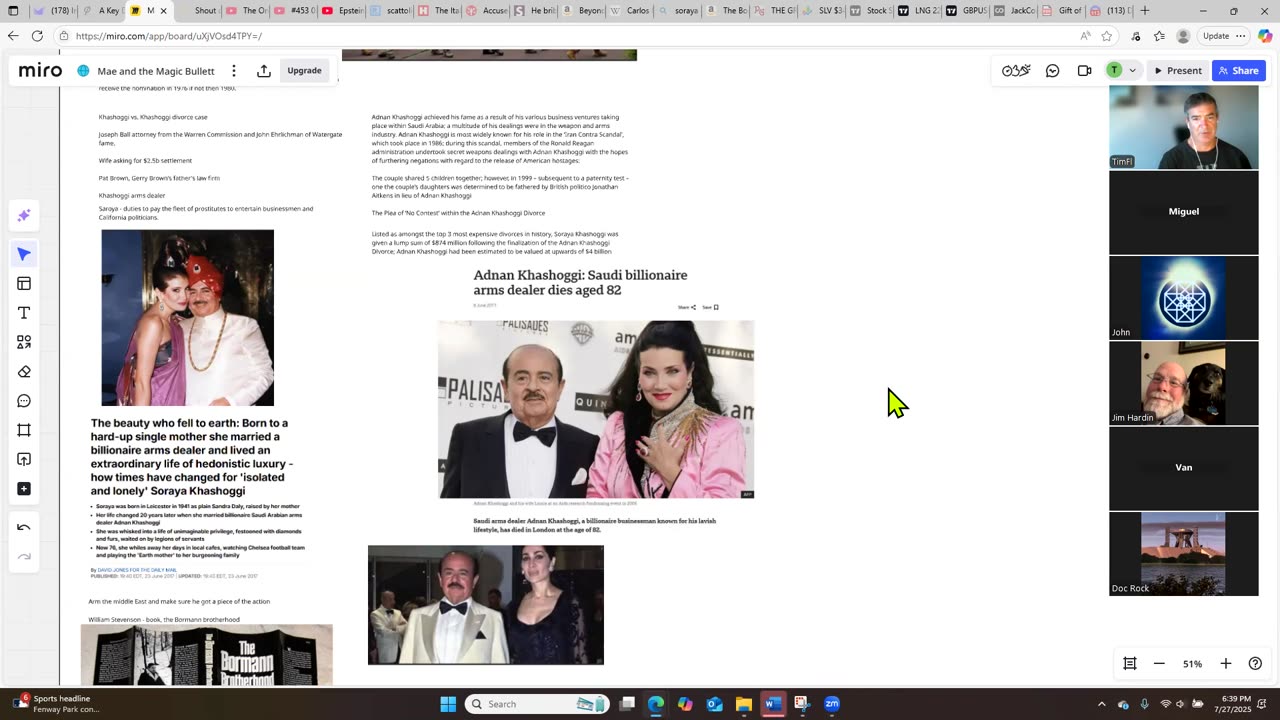Open the board options three-dot menu
Viewport: 1280px width, 720px height.
[234, 71]
